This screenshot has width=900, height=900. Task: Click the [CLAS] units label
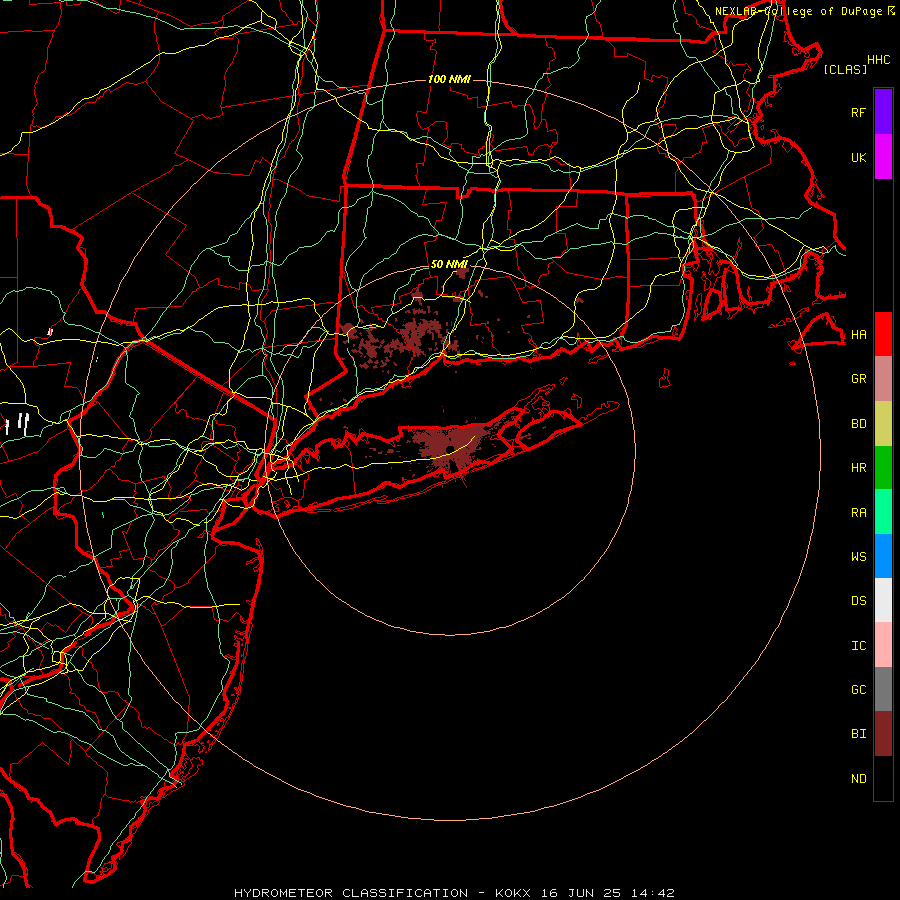pyautogui.click(x=845, y=69)
